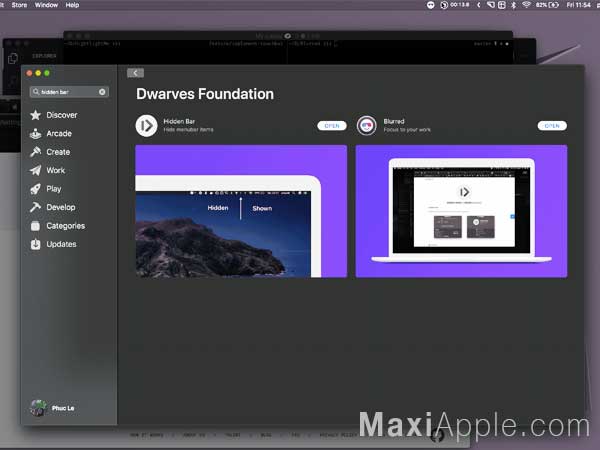Click the Categories icon
The image size is (600, 450).
[36, 226]
